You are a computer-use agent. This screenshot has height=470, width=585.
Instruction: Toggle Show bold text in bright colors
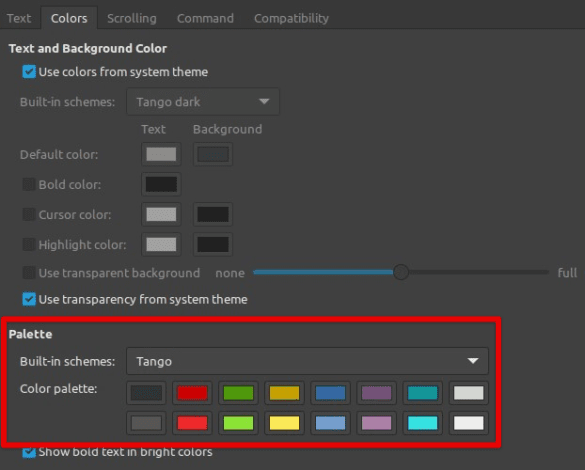coord(29,452)
